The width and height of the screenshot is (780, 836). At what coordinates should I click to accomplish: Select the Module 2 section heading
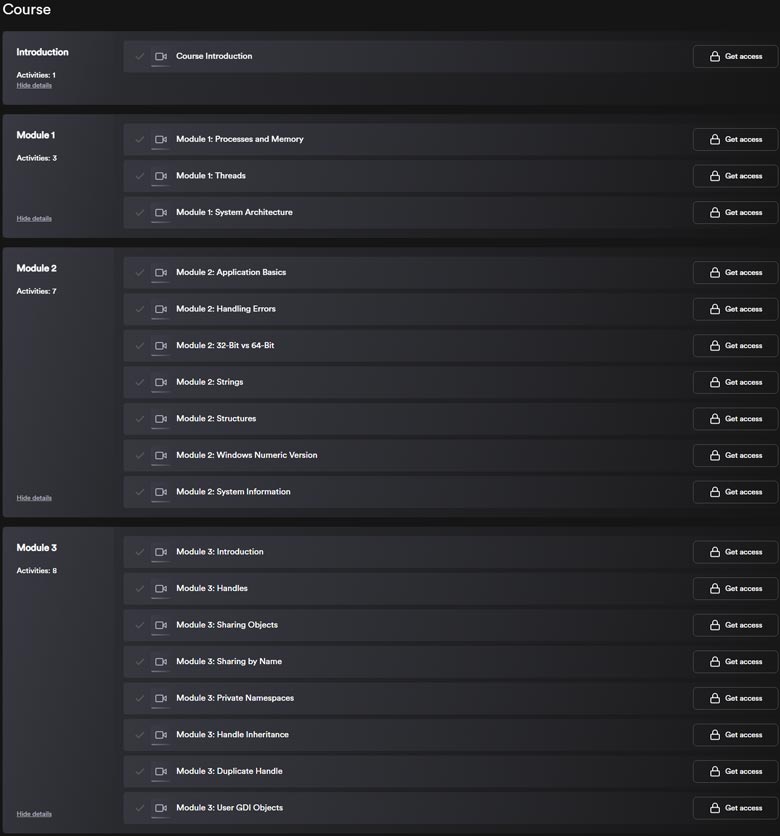point(36,268)
